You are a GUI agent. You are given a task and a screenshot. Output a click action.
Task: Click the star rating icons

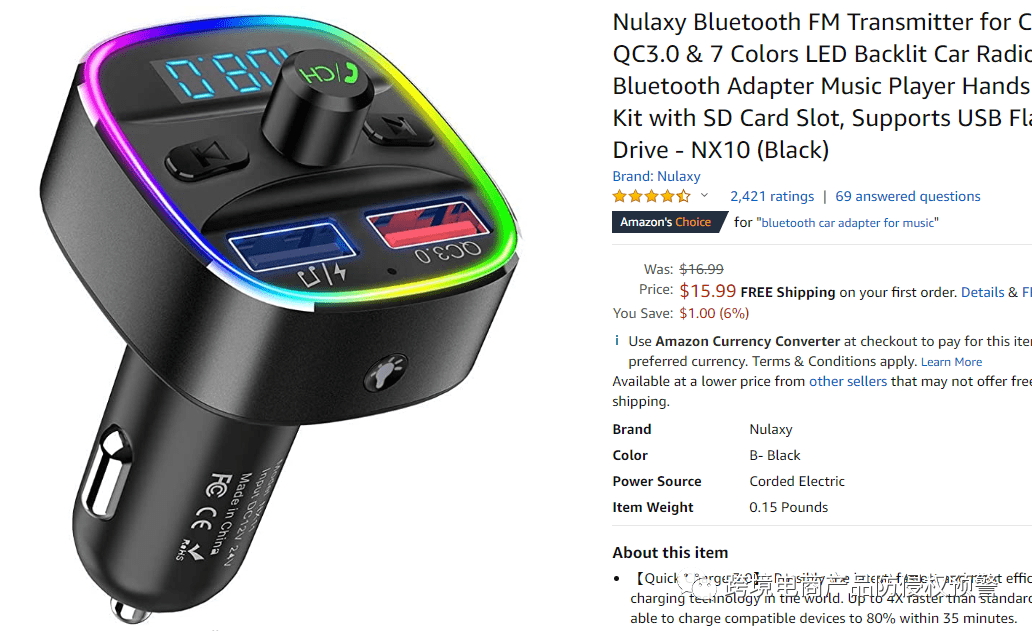651,196
